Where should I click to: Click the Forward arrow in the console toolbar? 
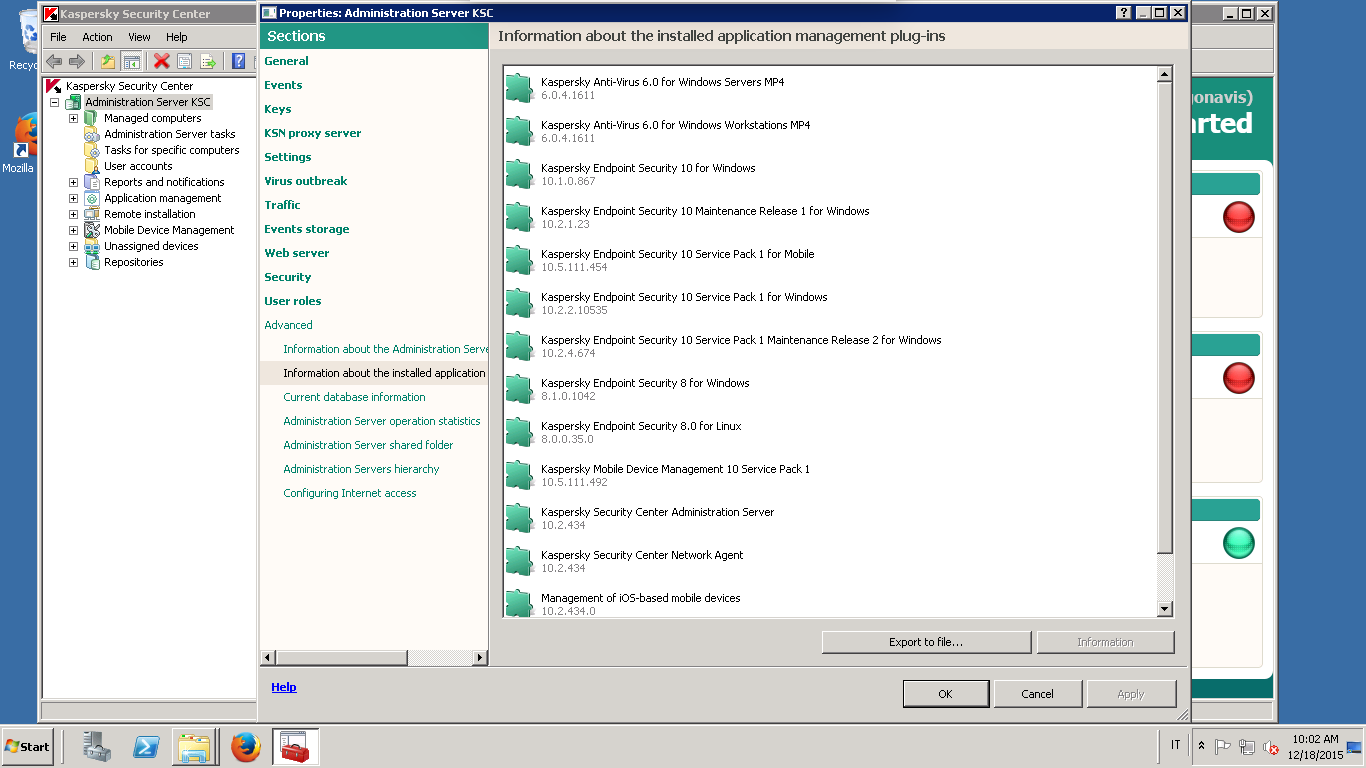coord(76,61)
